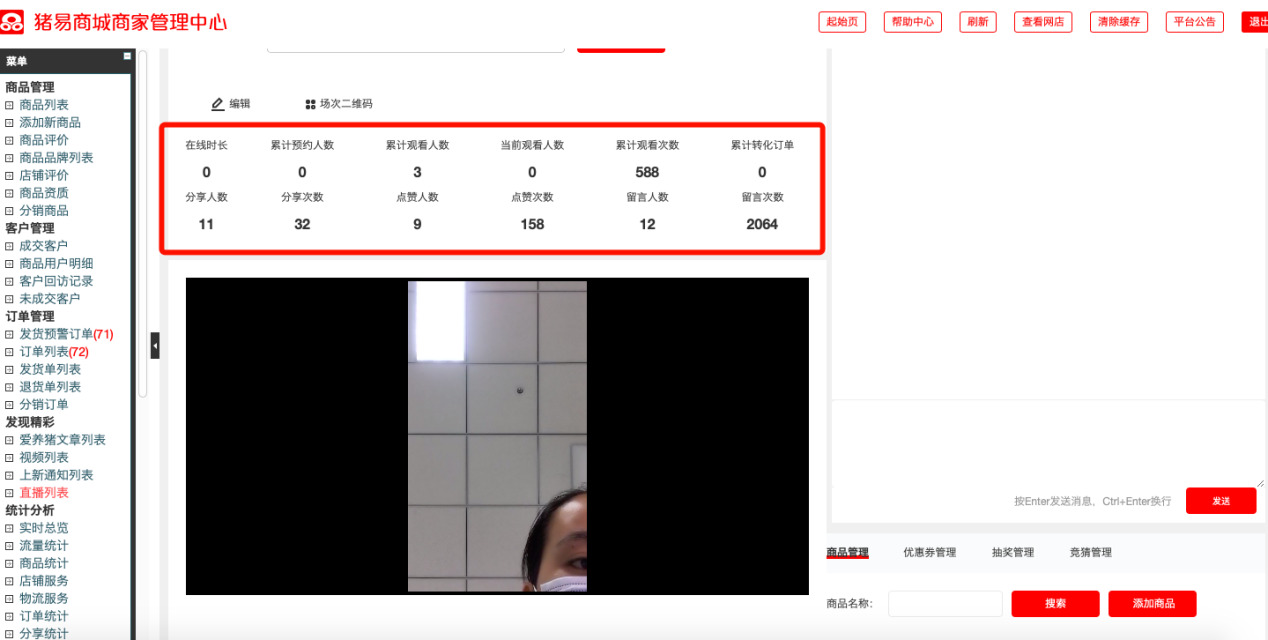The height and width of the screenshot is (640, 1268).
Task: Open 商品品牌列表 menu entry
Action: (56, 158)
